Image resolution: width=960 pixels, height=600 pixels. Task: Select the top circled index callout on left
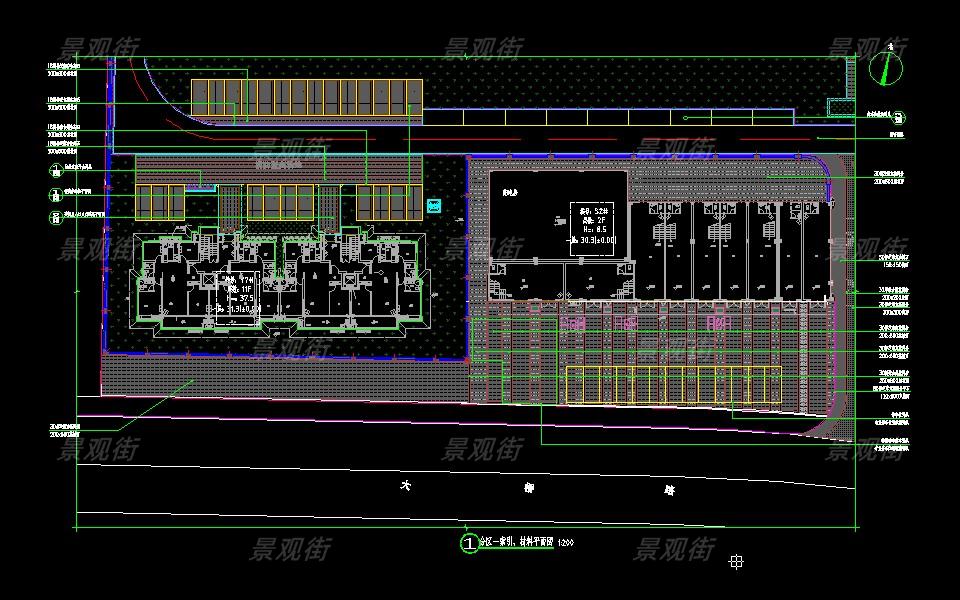54,169
